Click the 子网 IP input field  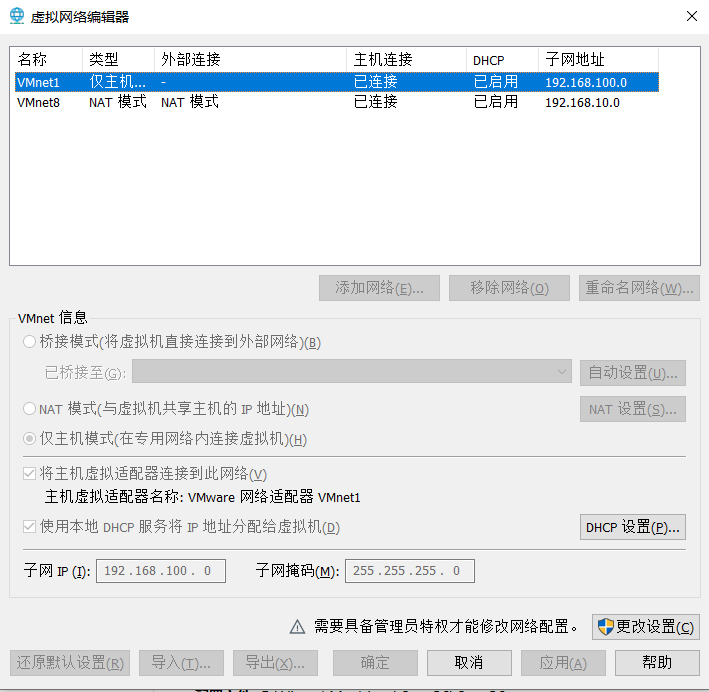pyautogui.click(x=161, y=571)
